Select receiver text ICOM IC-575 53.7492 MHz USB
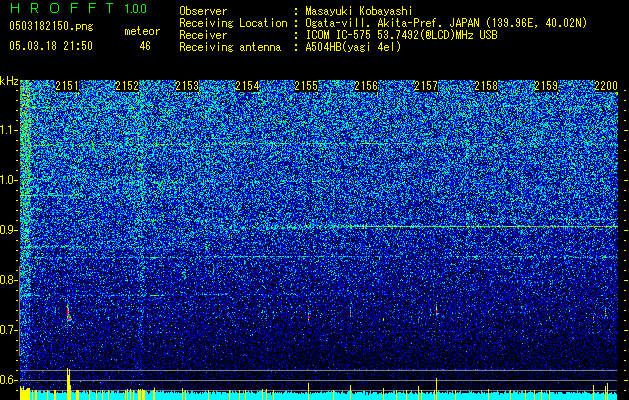This screenshot has width=629, height=400. click(401, 35)
